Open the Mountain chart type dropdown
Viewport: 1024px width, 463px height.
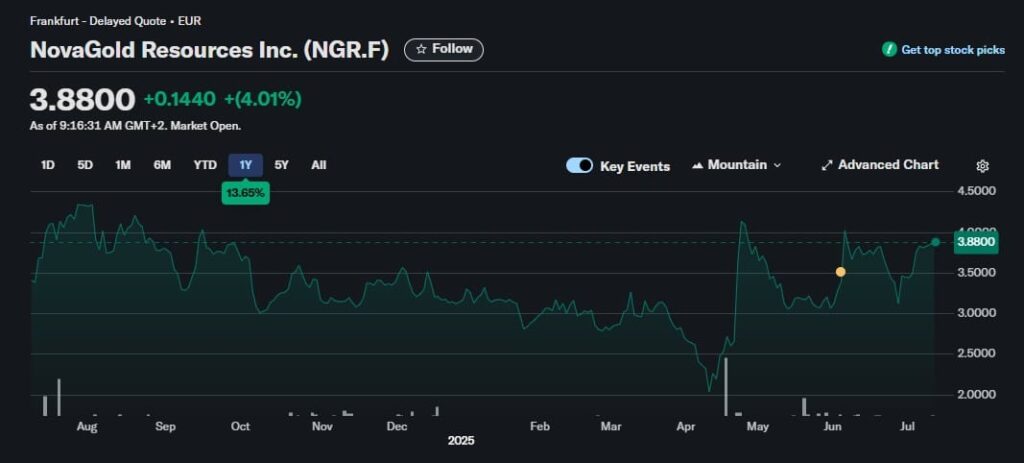pos(736,165)
